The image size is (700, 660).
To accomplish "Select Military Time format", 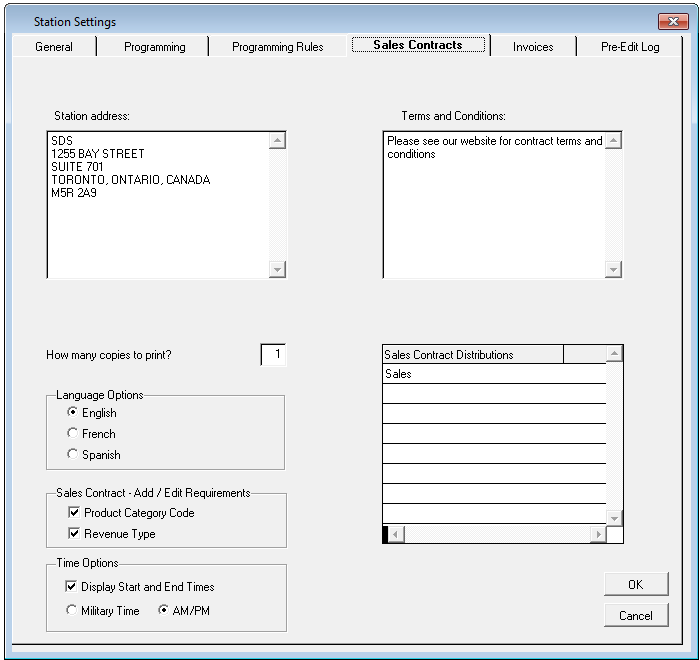I will [72, 611].
